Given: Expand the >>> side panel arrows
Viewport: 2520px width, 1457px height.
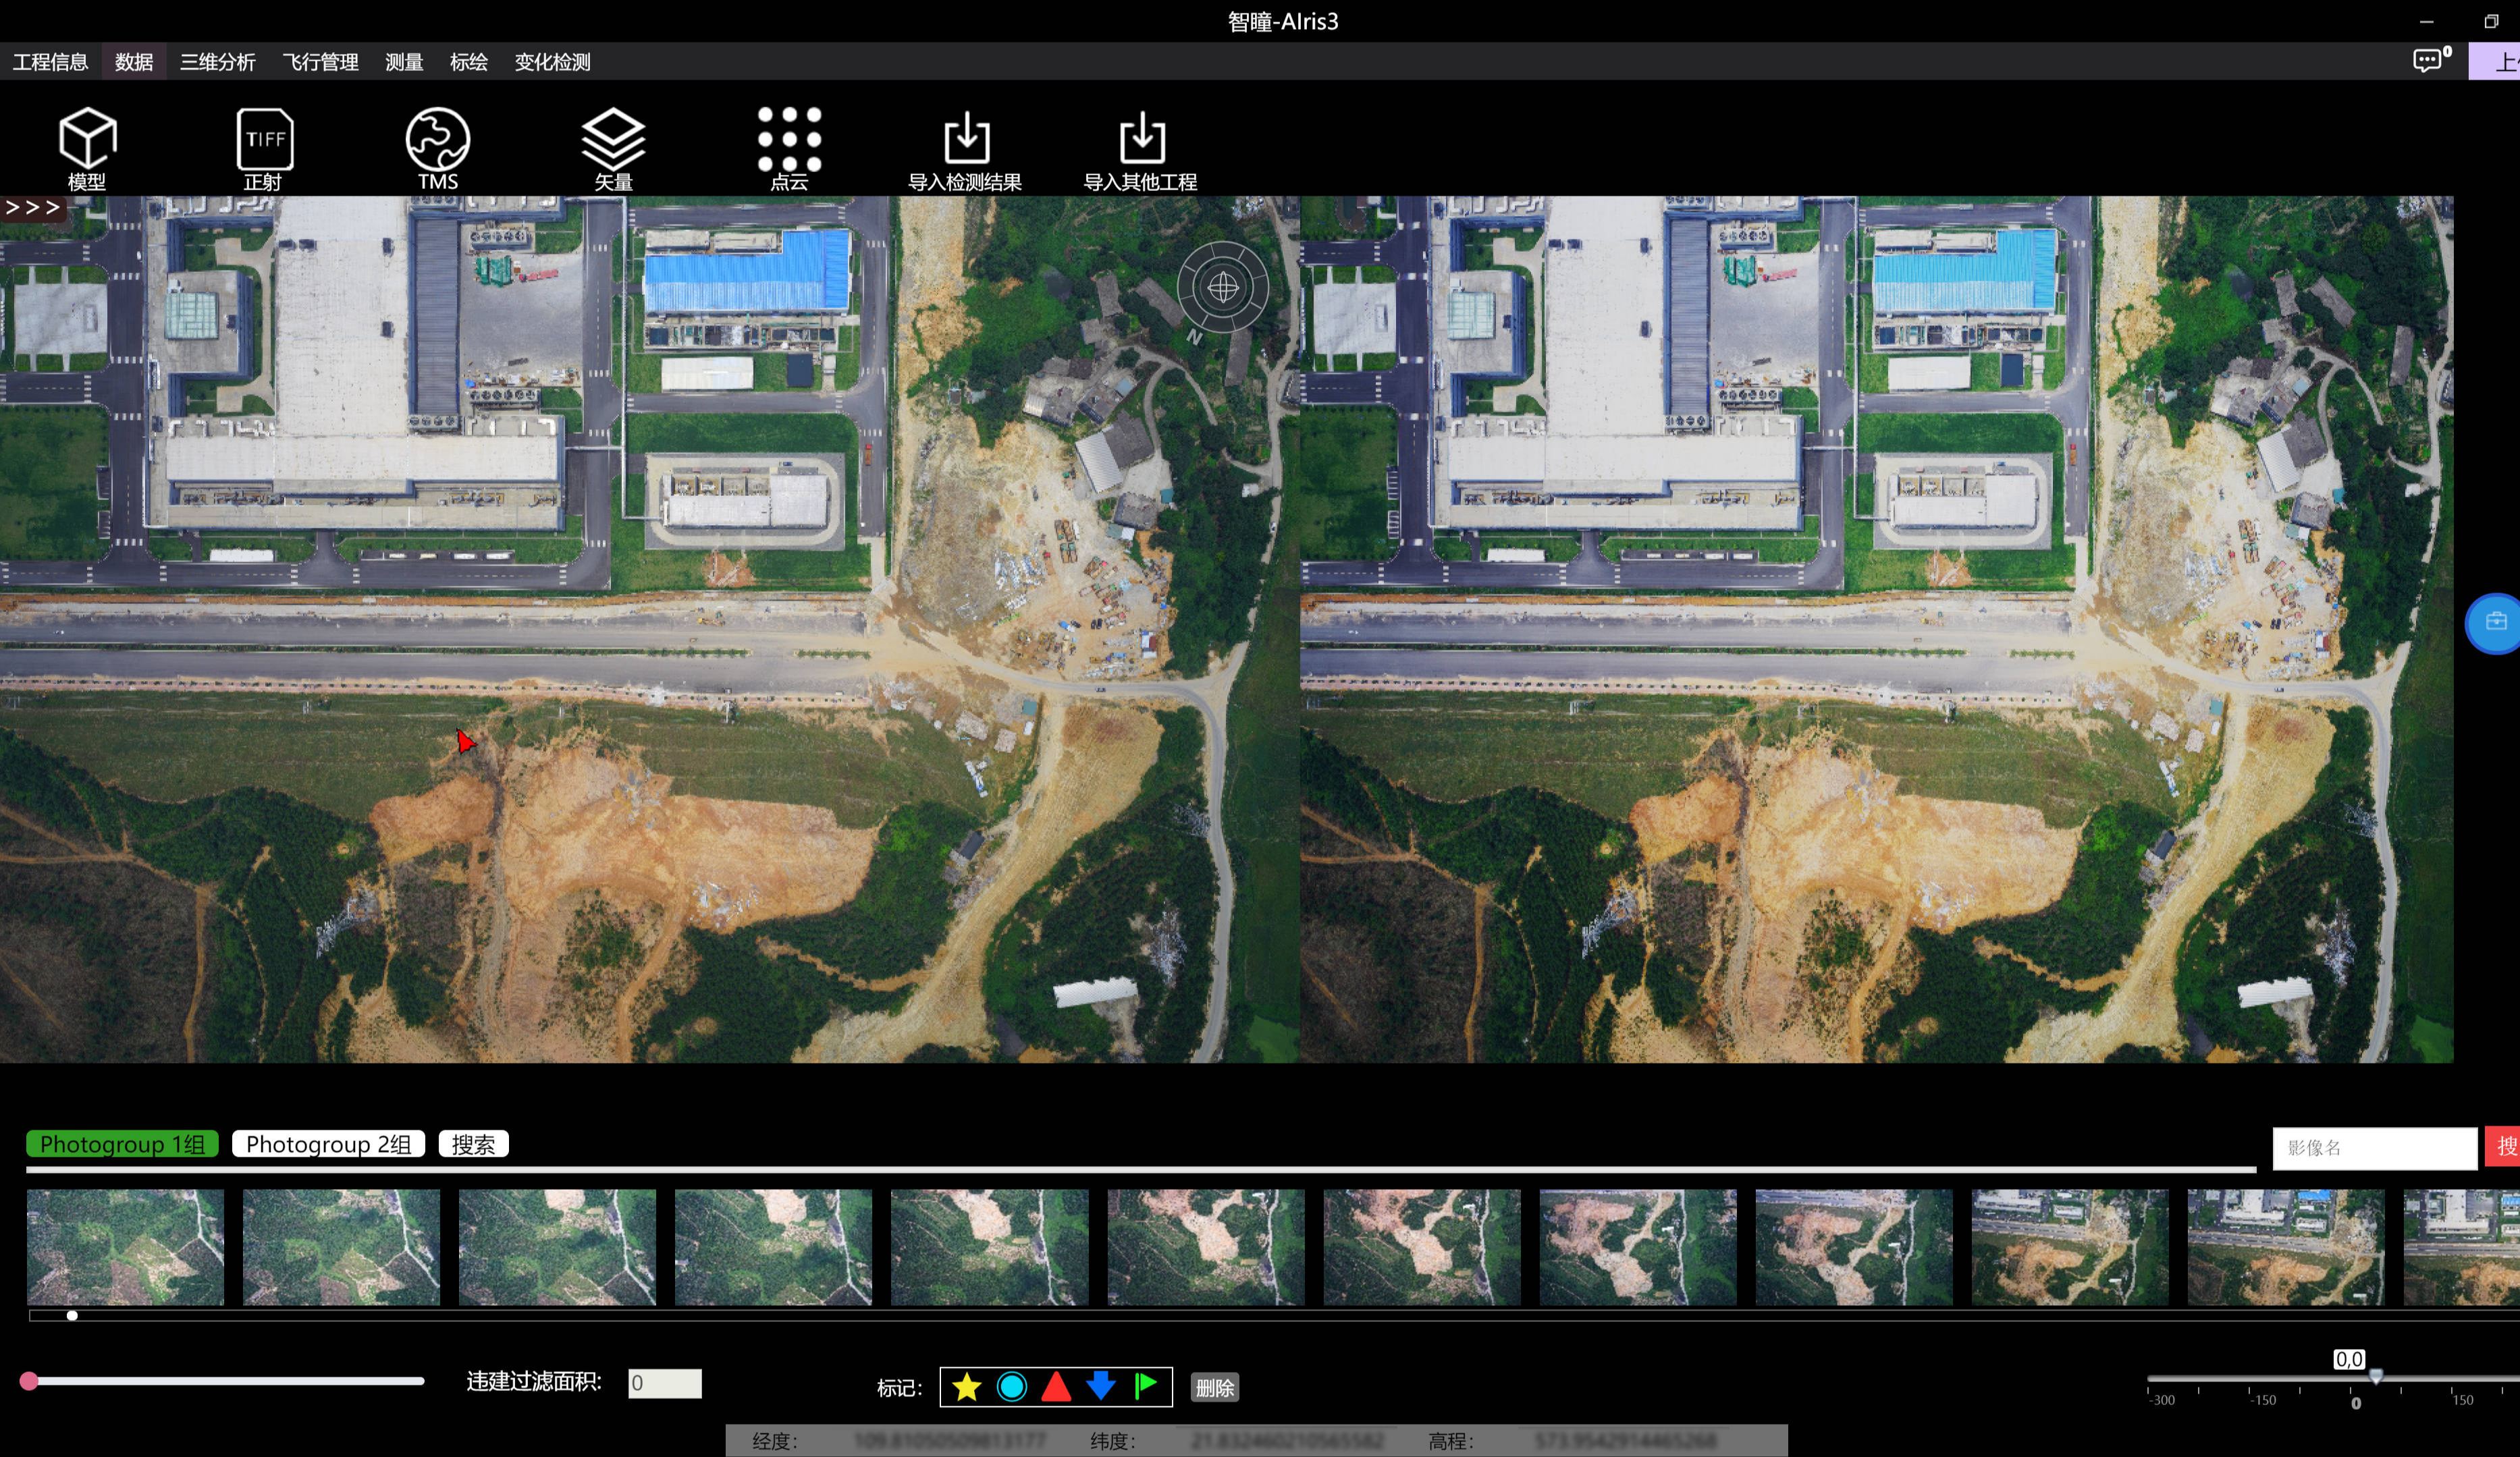Looking at the screenshot, I should (x=32, y=208).
